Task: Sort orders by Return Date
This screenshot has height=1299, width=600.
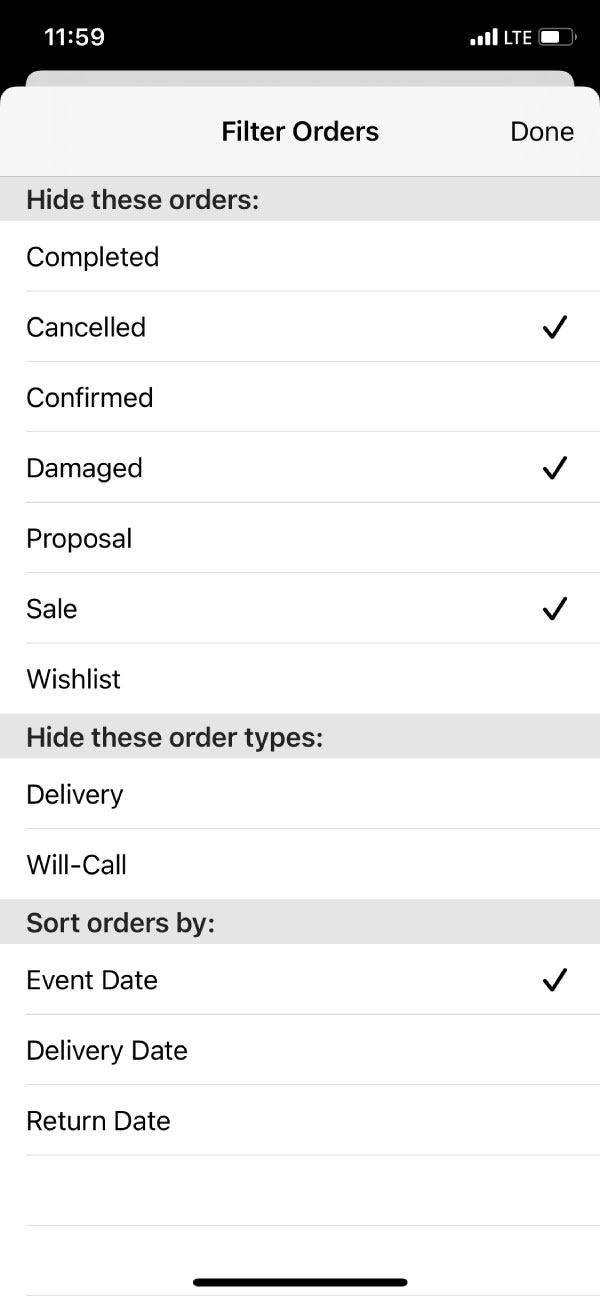Action: pyautogui.click(x=300, y=1120)
